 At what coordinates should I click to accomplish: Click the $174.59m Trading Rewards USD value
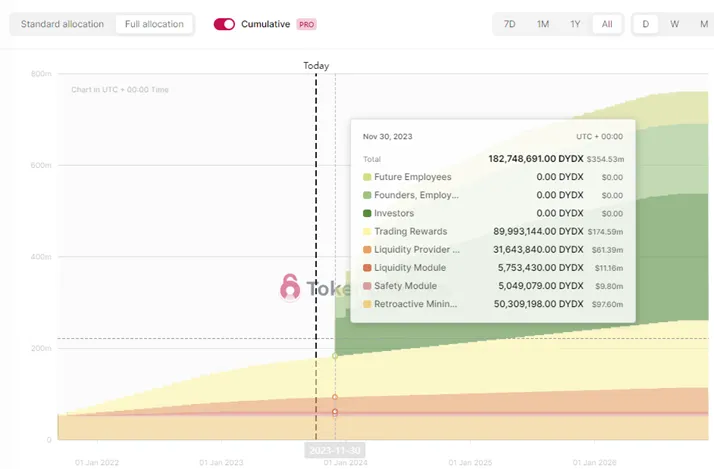click(x=605, y=232)
